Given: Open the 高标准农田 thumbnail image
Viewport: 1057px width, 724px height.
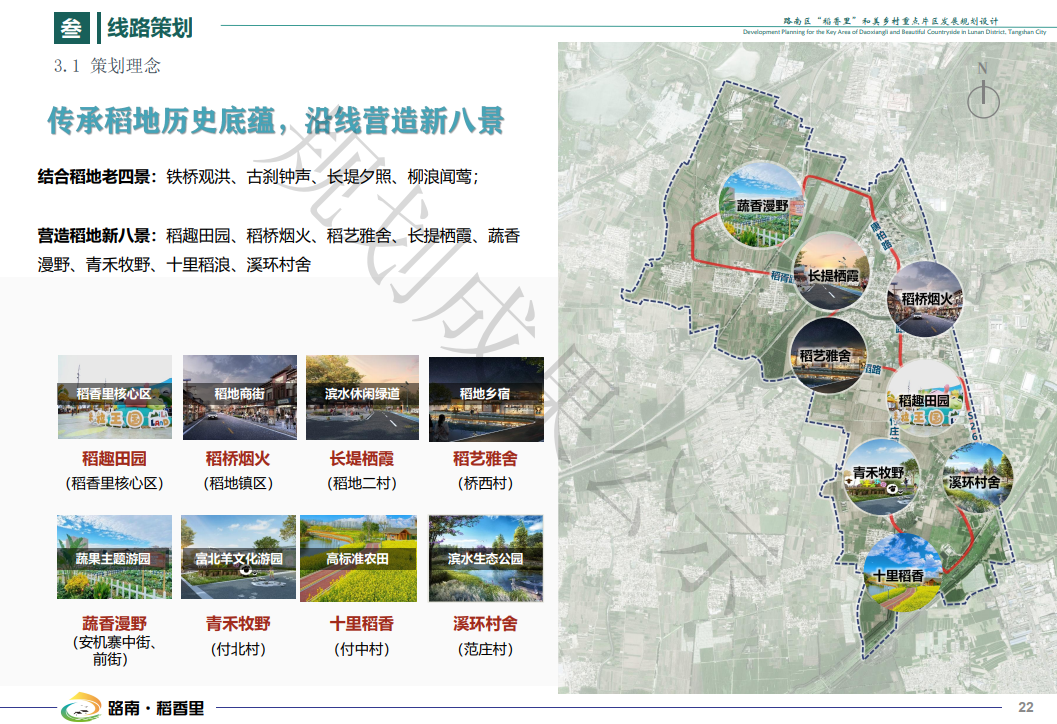Looking at the screenshot, I should point(358,558).
